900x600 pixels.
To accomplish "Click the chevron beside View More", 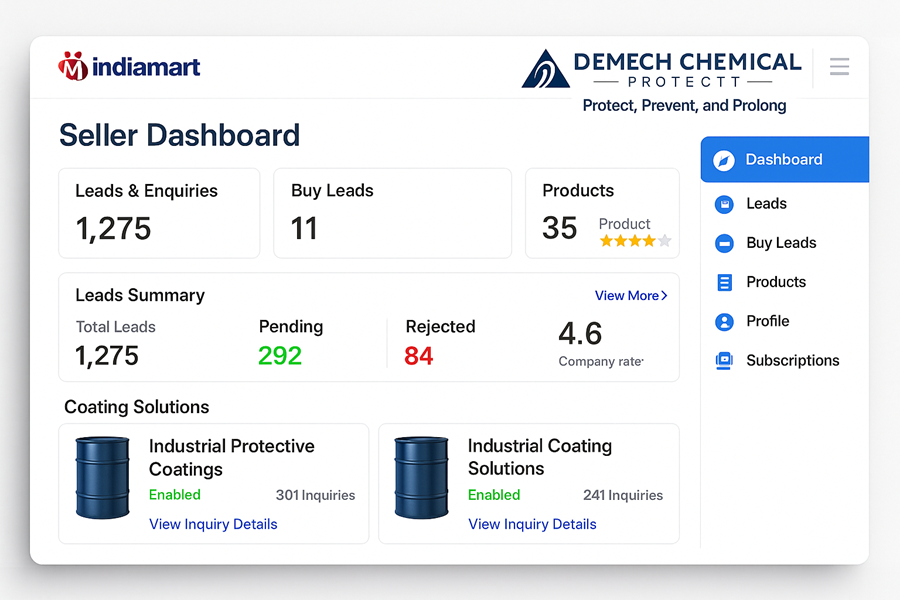I will click(x=664, y=296).
